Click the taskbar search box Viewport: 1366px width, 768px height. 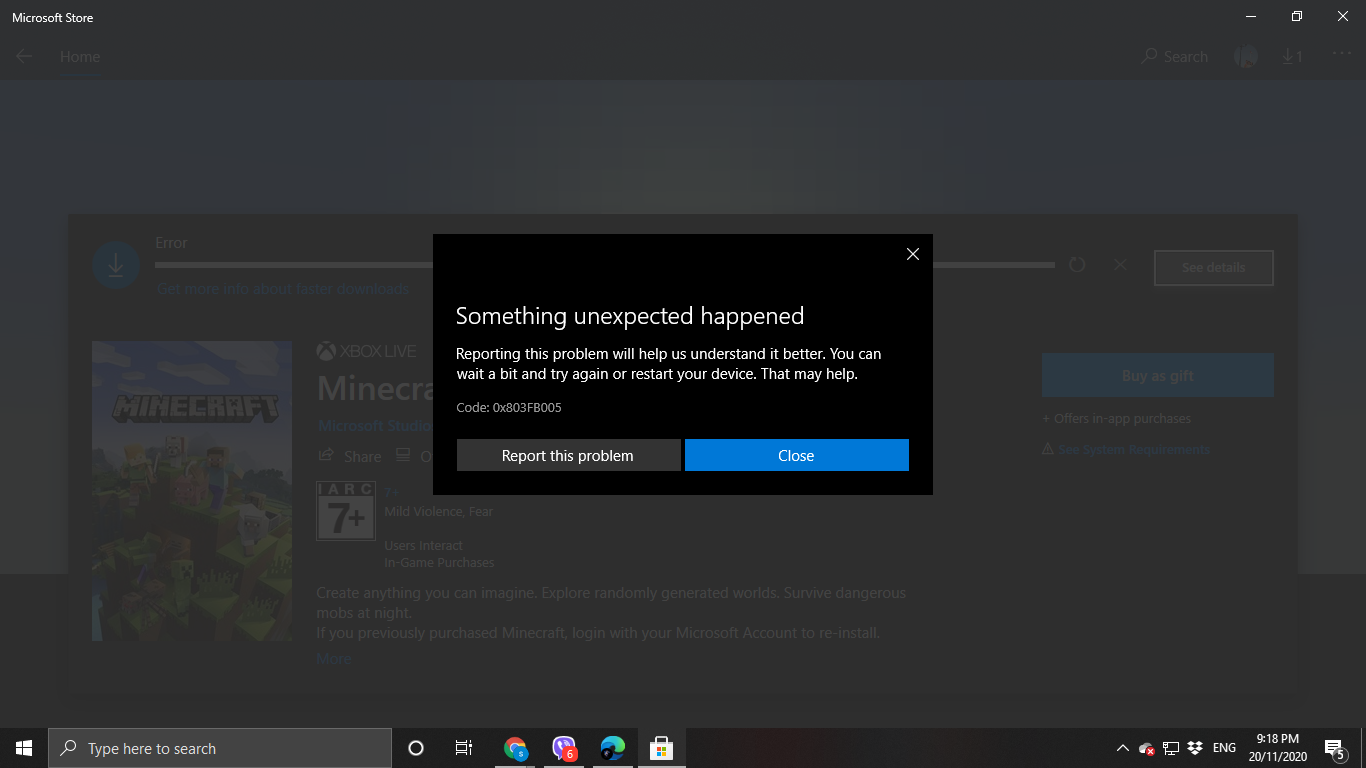tap(220, 748)
